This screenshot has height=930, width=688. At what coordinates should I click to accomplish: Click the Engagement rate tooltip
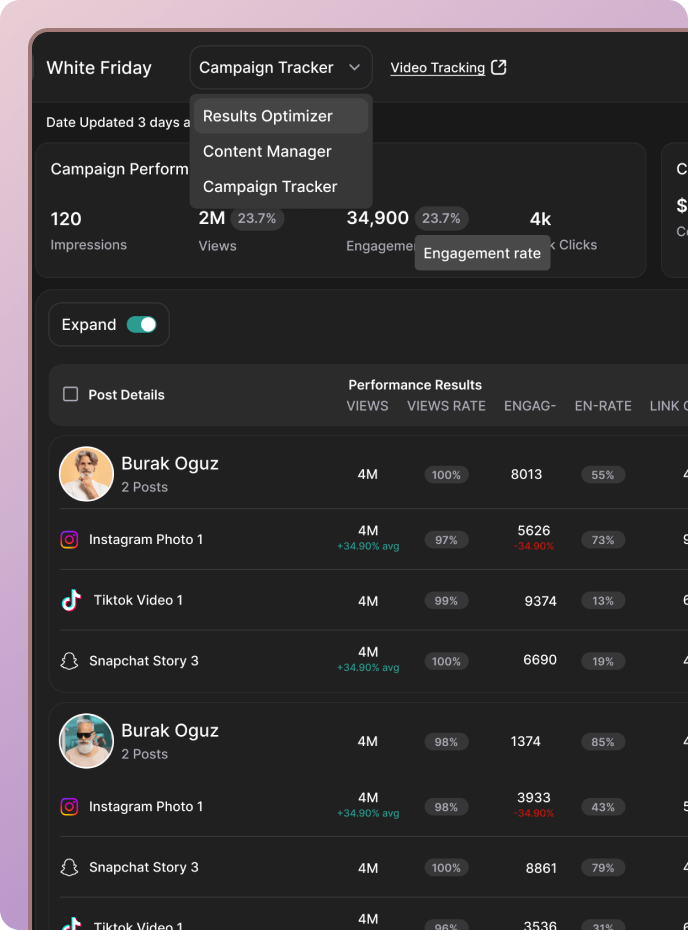pyautogui.click(x=482, y=253)
